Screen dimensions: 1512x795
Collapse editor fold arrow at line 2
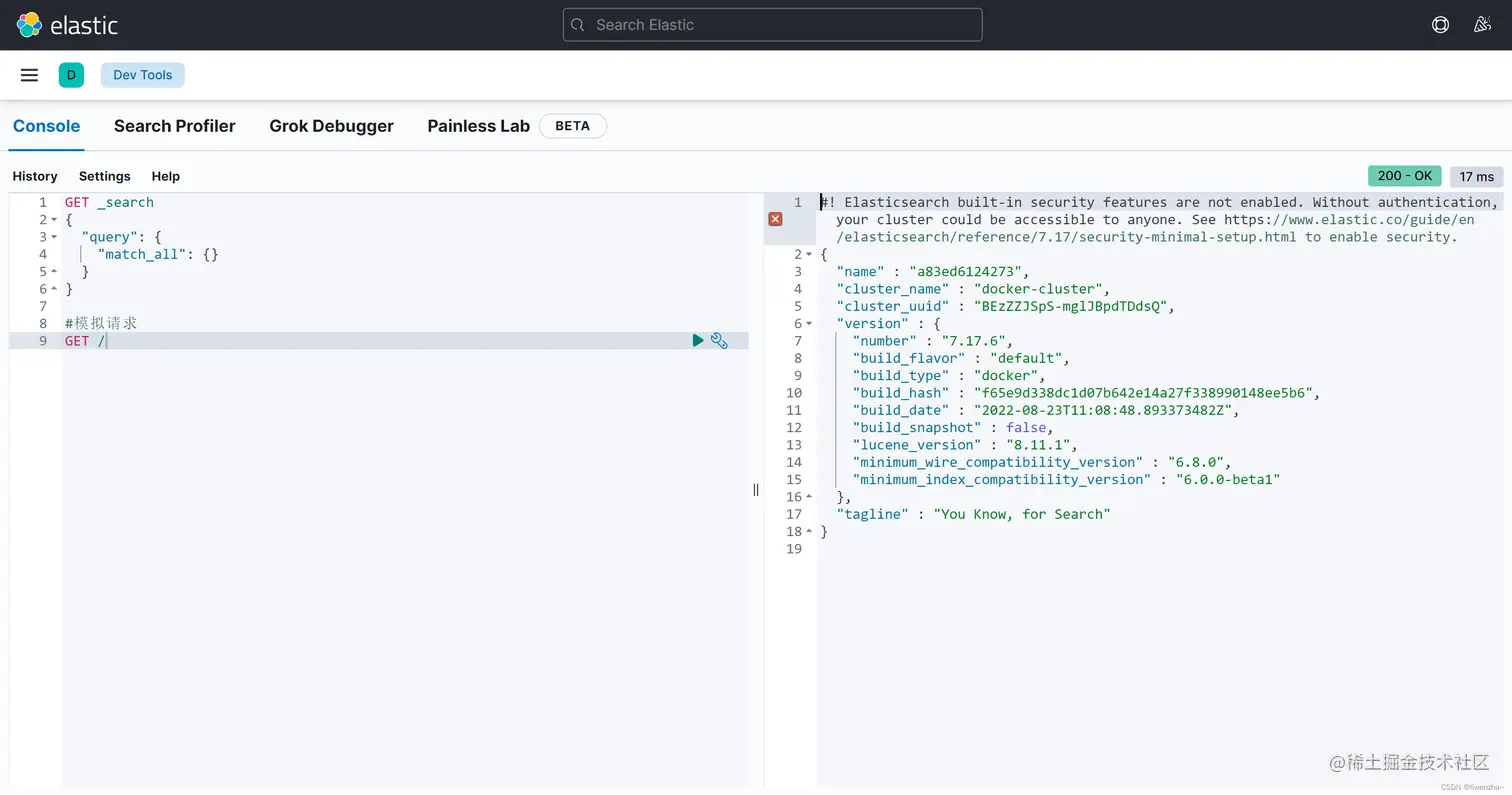pyautogui.click(x=54, y=220)
